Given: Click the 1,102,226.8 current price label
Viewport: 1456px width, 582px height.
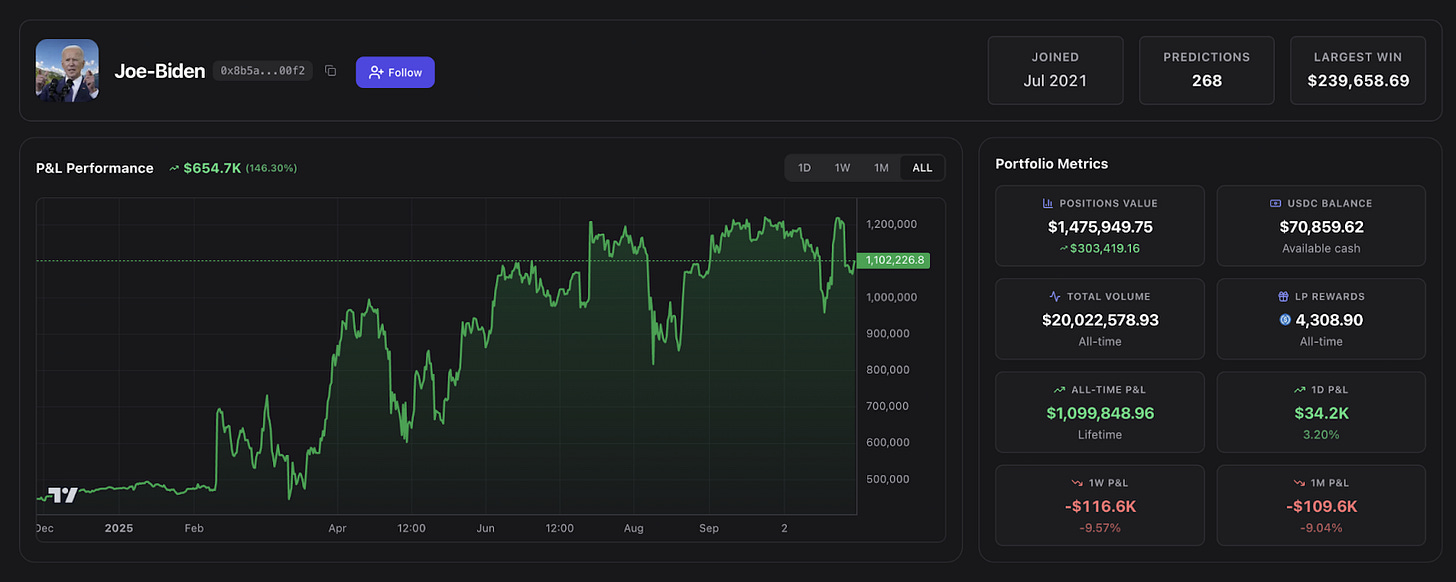Looking at the screenshot, I should [894, 260].
